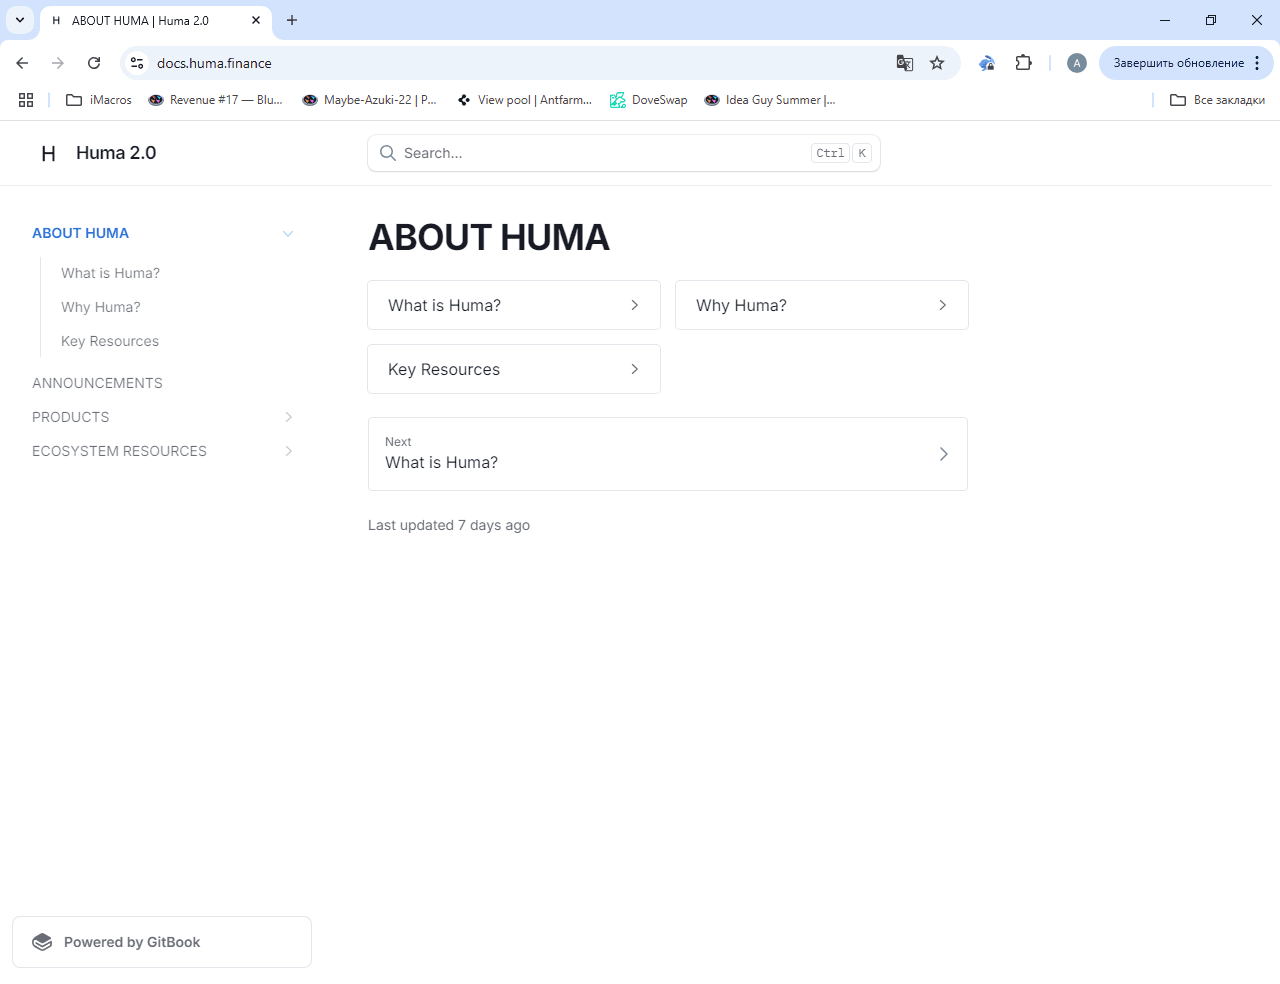This screenshot has width=1280, height=984.
Task: Open 'Maybe-Azuki-22' bookmark
Action: [369, 100]
